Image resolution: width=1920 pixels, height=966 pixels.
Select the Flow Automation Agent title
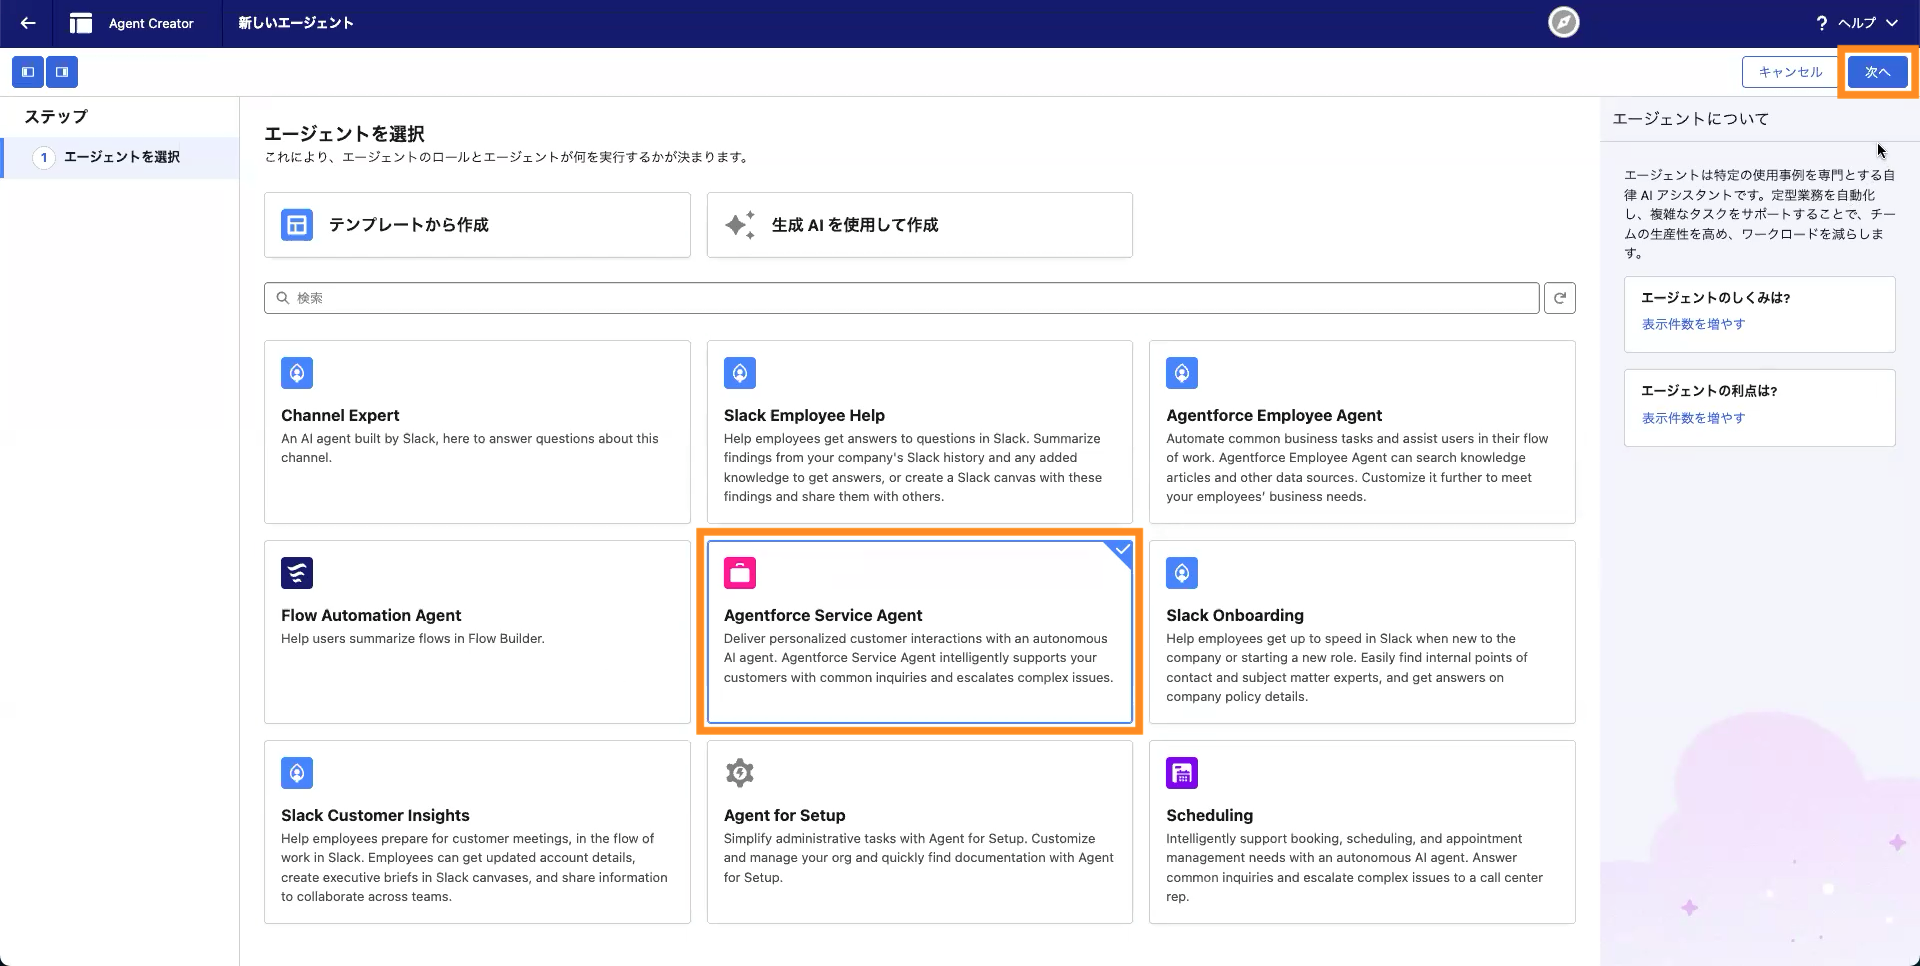[x=371, y=615]
